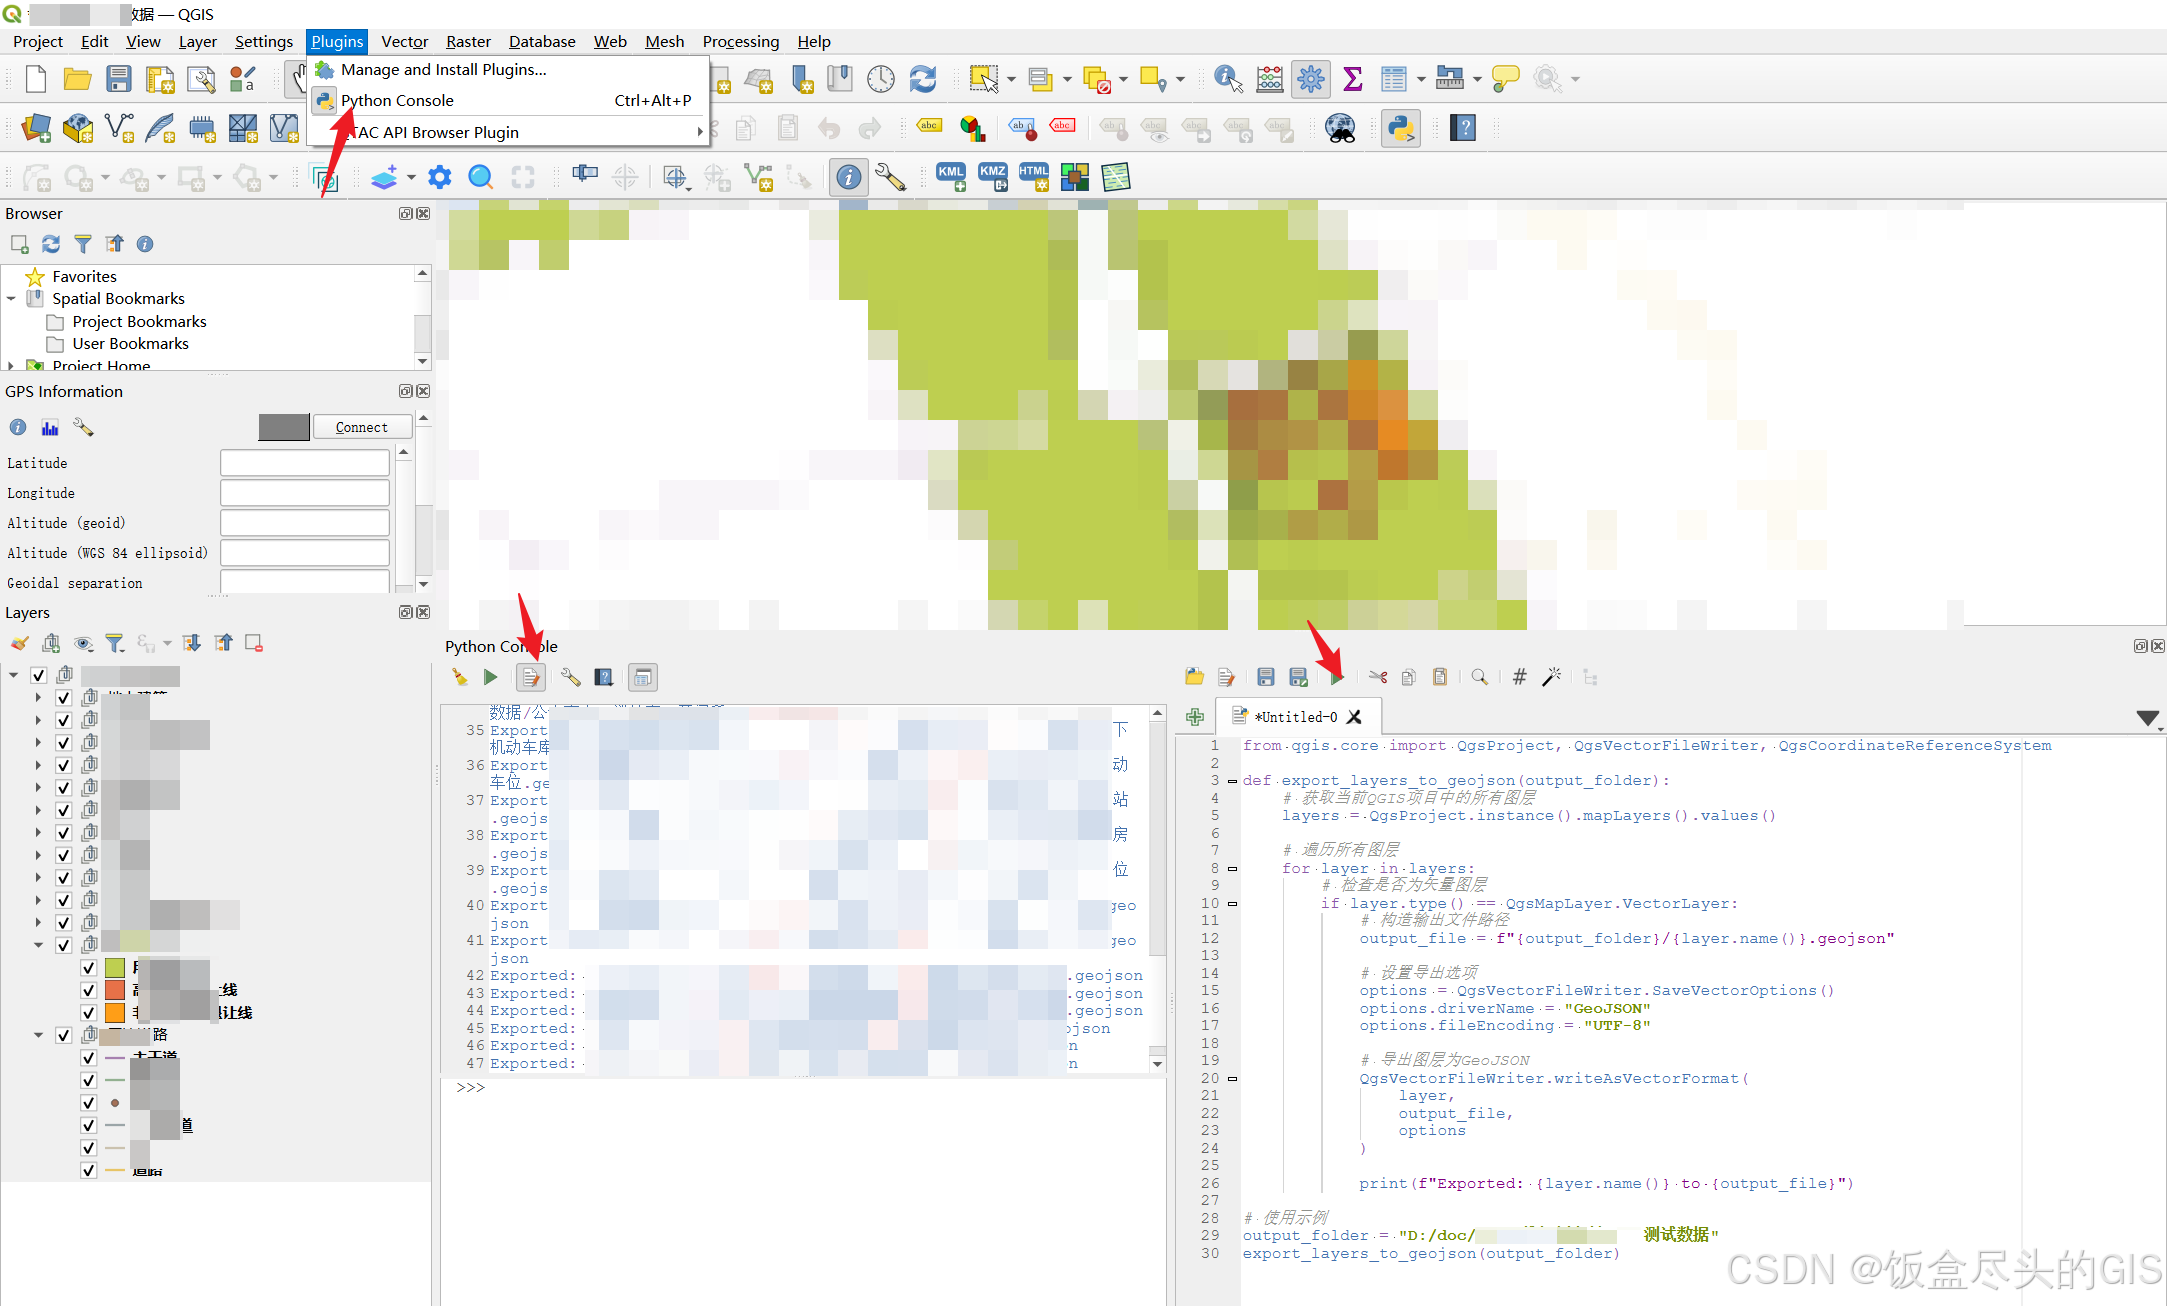Open the Plugins menu
The image size is (2167, 1306).
point(336,41)
